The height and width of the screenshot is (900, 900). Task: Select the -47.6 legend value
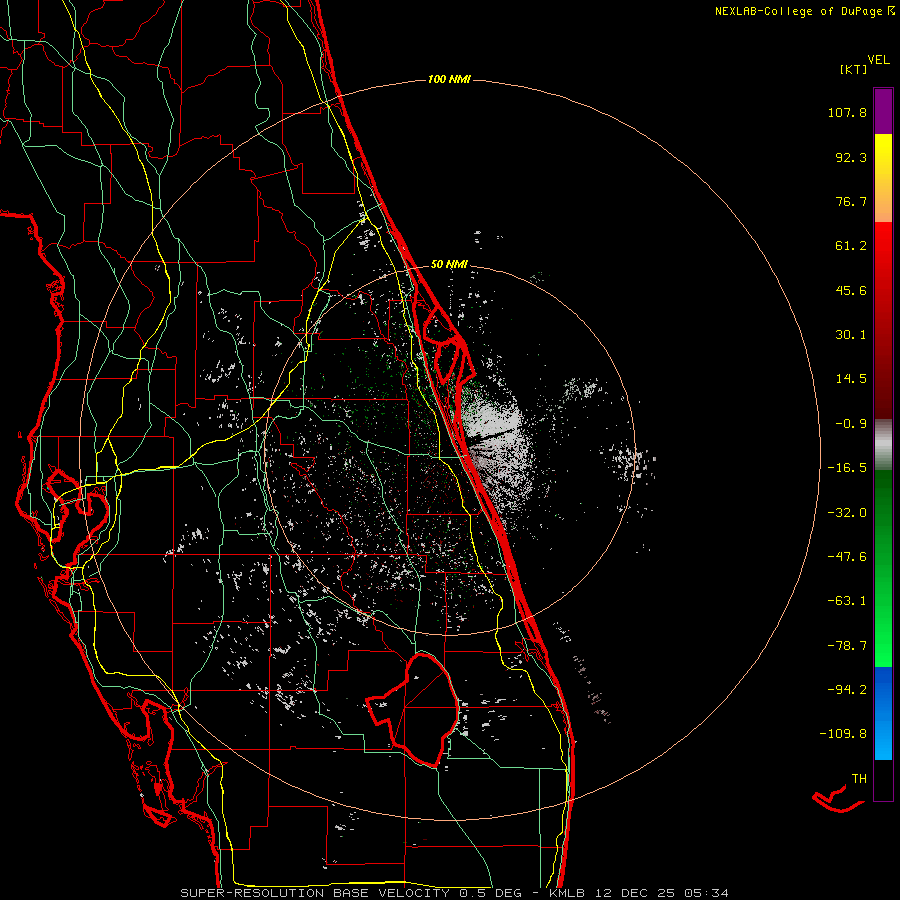tap(847, 557)
